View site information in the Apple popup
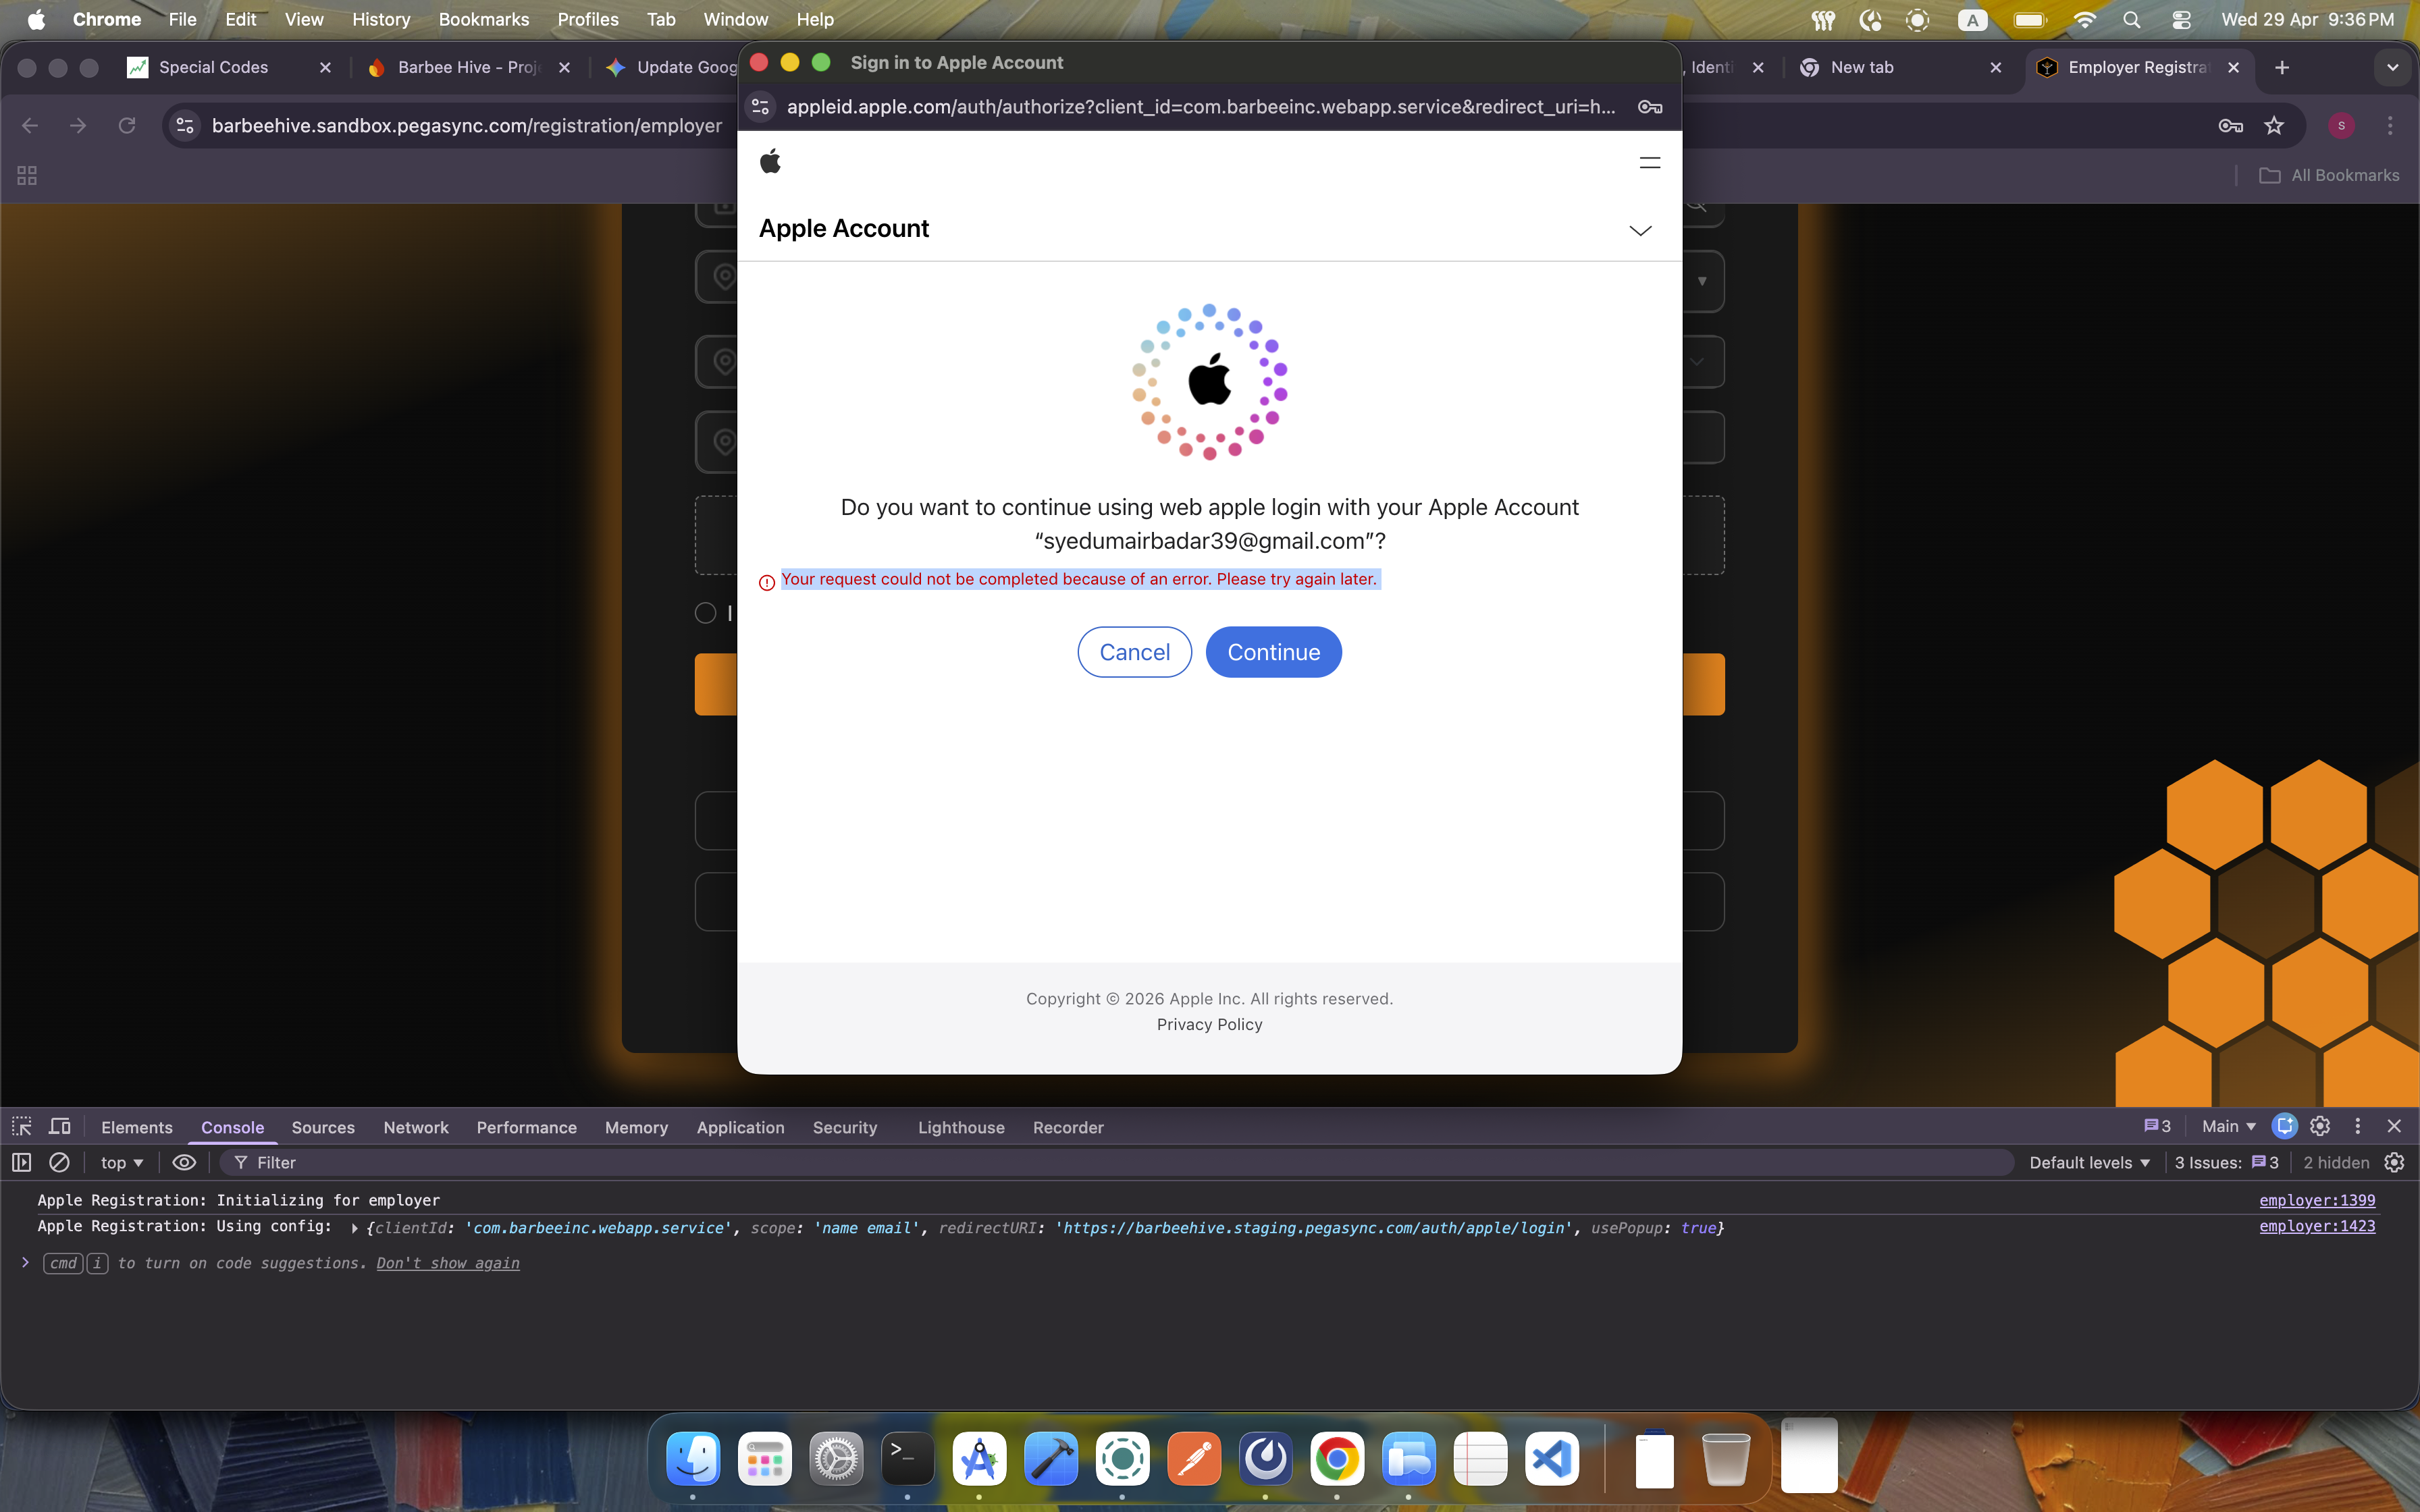This screenshot has height=1512, width=2420. [761, 107]
